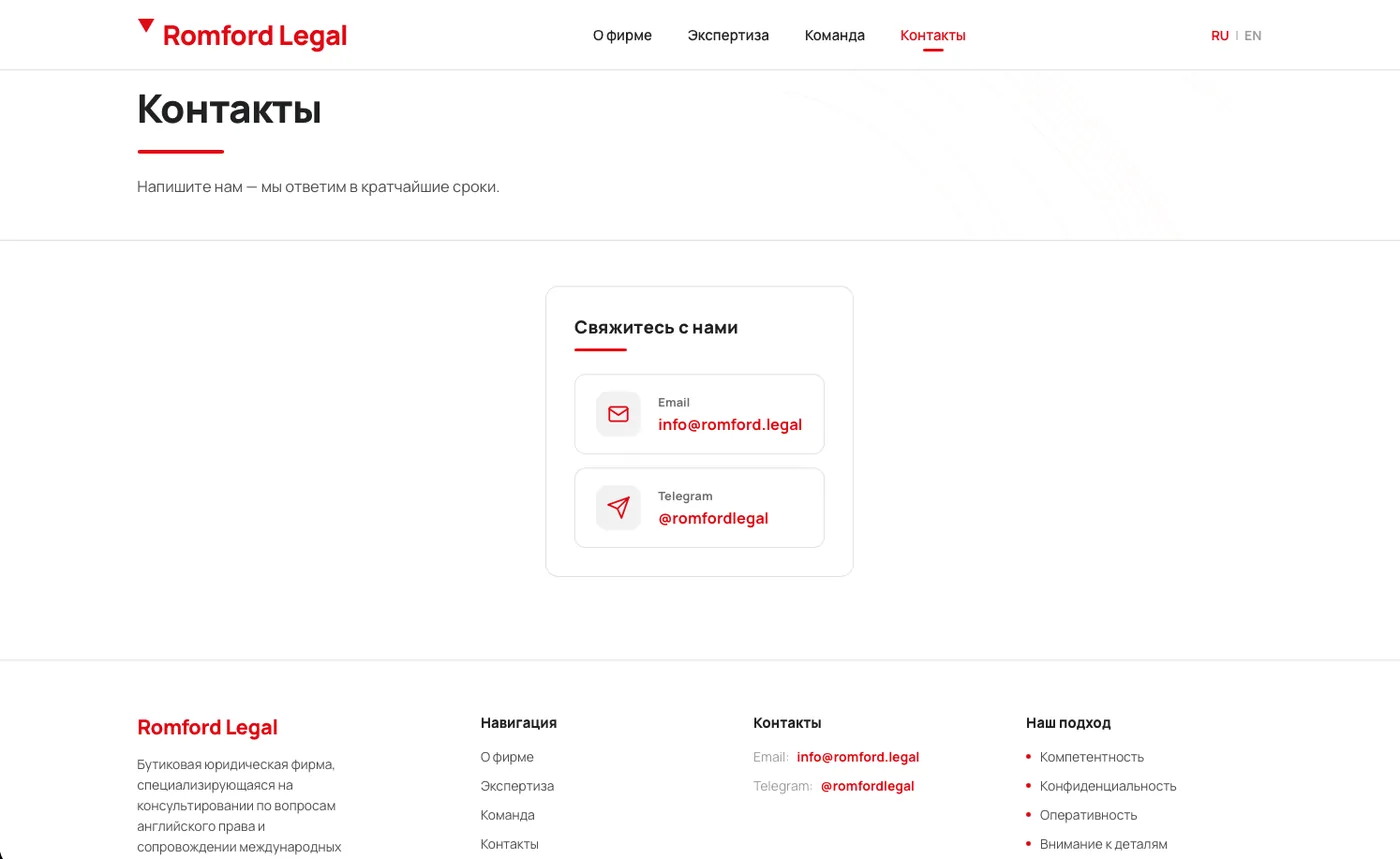
Task: Click the Romford Legal header logo
Action: point(242,35)
